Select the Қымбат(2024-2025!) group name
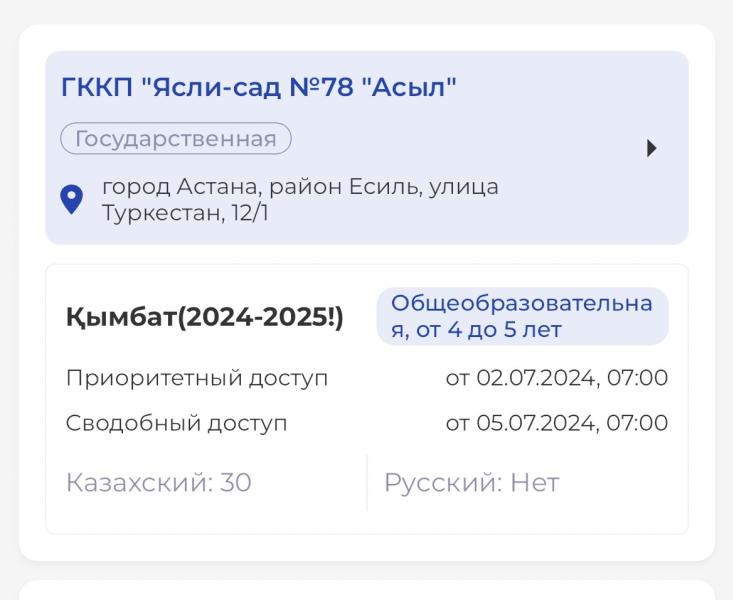Image resolution: width=733 pixels, height=600 pixels. [x=205, y=317]
